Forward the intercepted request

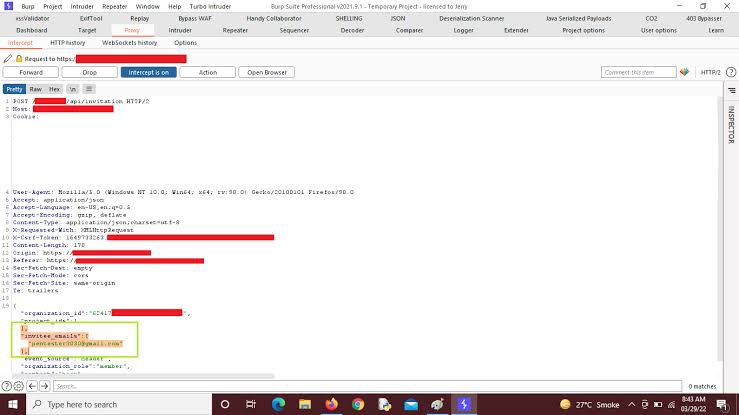(x=31, y=72)
